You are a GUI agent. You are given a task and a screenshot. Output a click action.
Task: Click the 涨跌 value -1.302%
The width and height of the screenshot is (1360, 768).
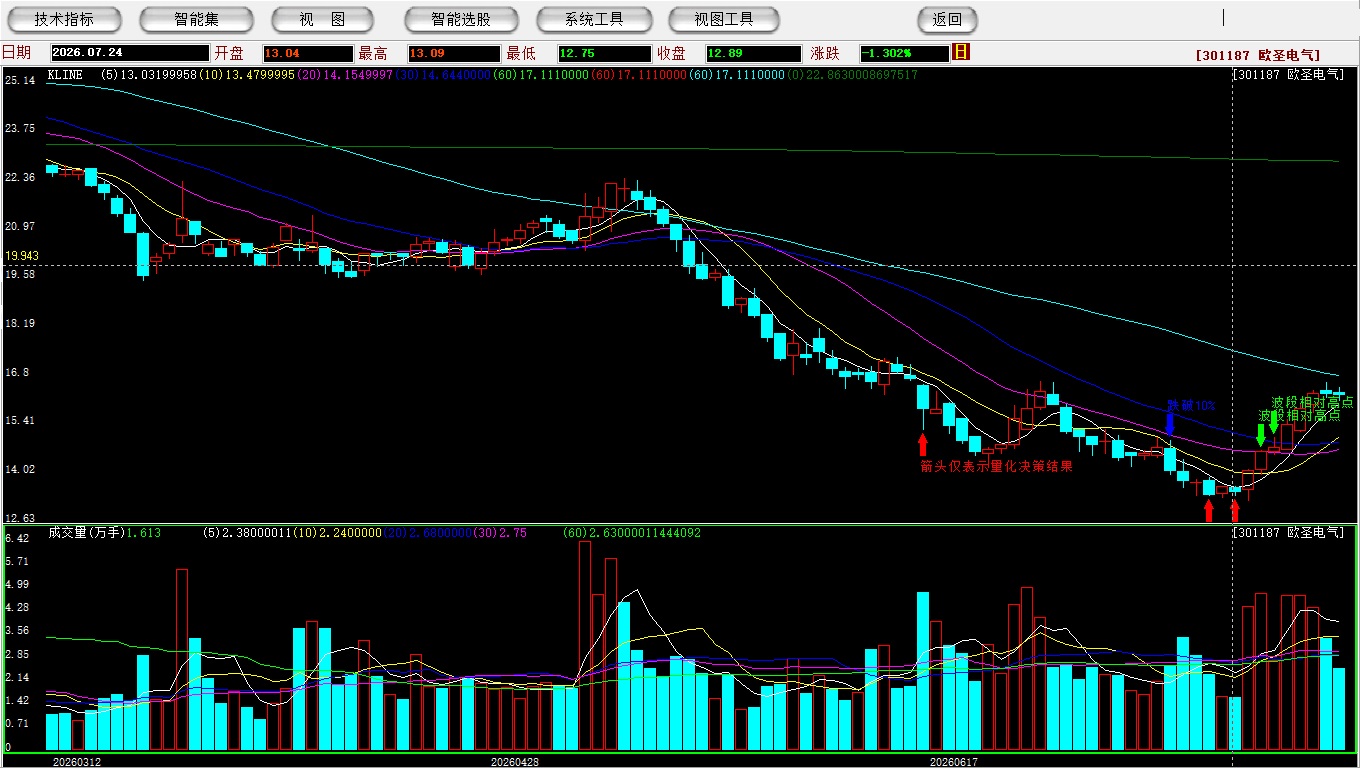904,53
